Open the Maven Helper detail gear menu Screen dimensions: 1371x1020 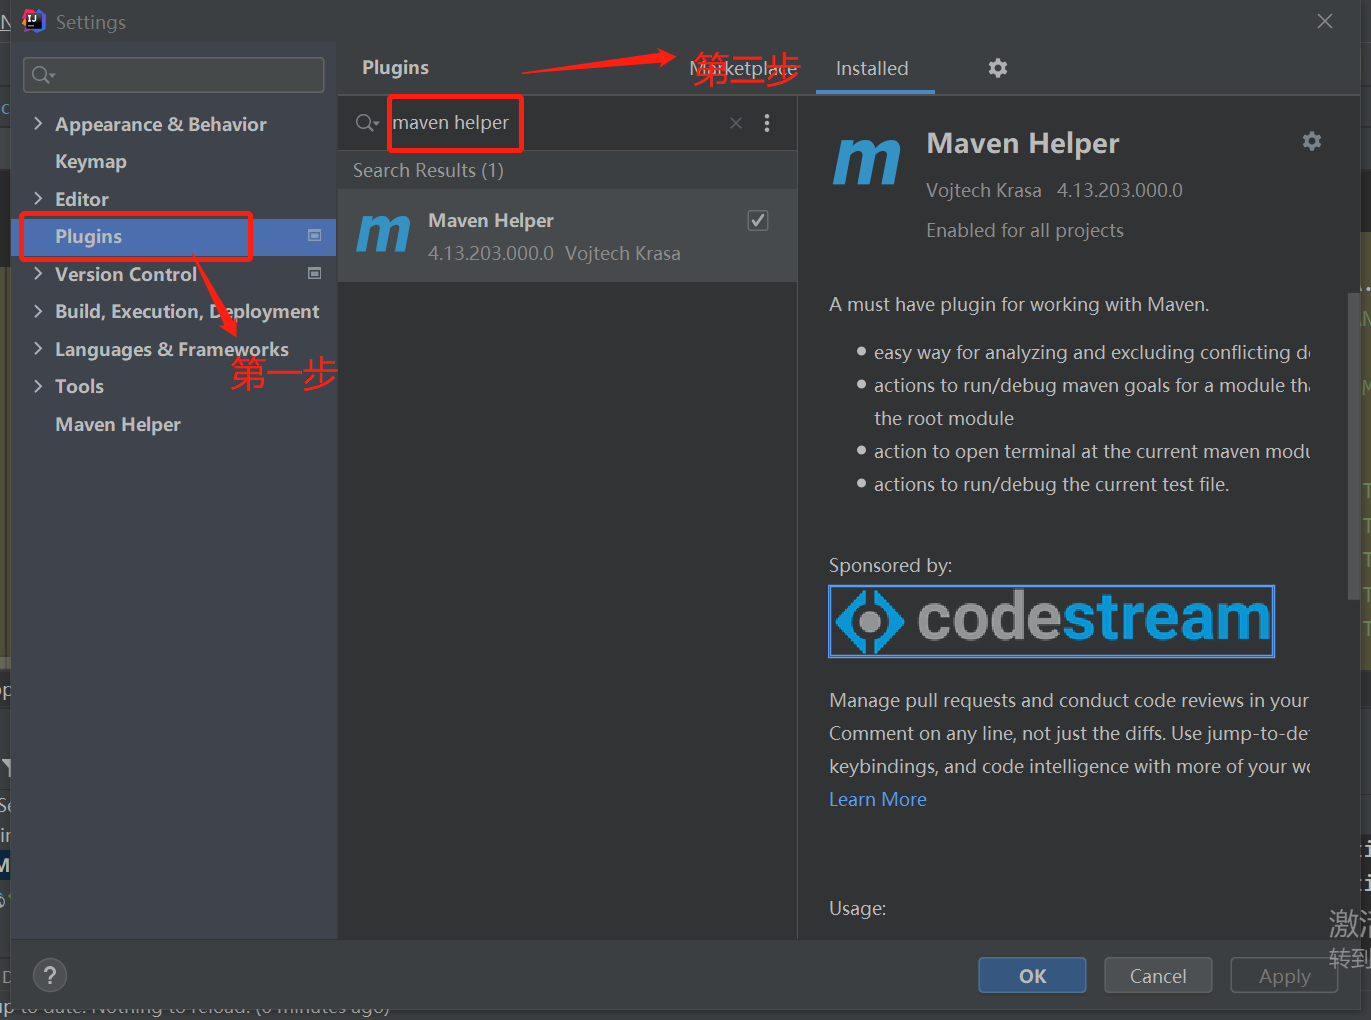pyautogui.click(x=1312, y=142)
